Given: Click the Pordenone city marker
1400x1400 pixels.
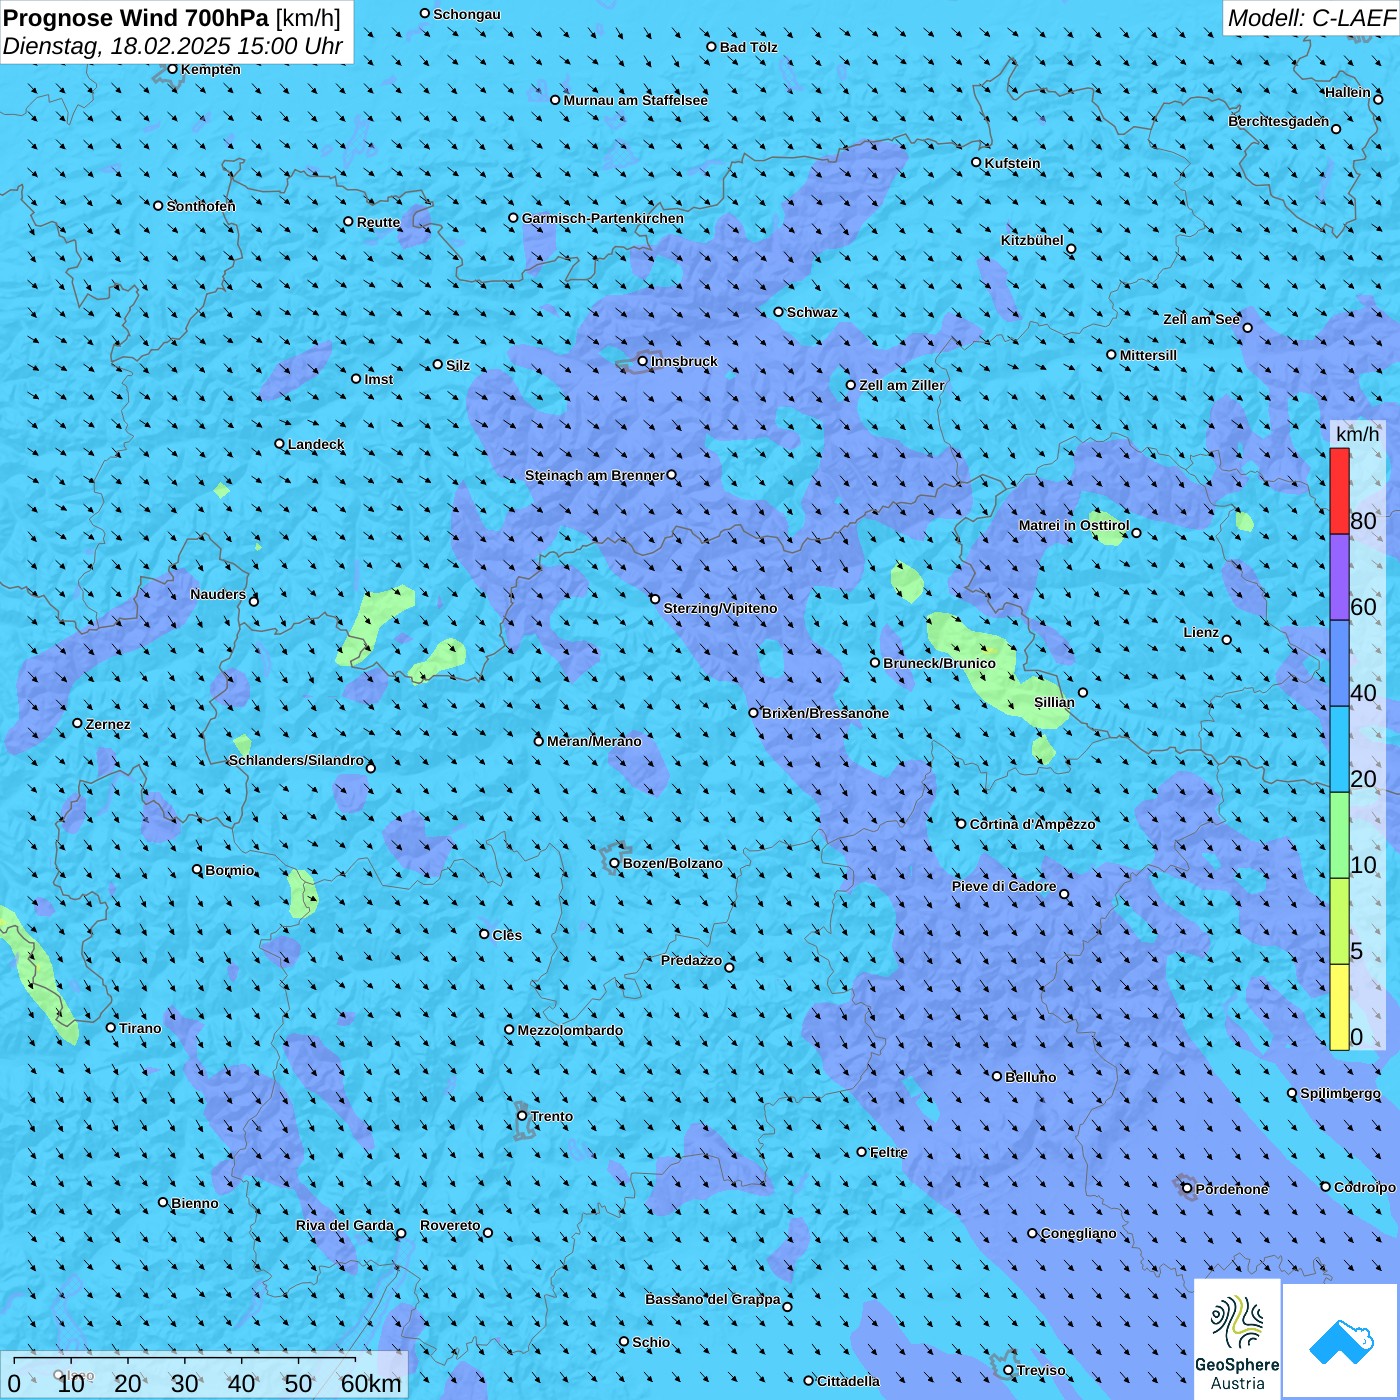Looking at the screenshot, I should click(x=1187, y=1188).
